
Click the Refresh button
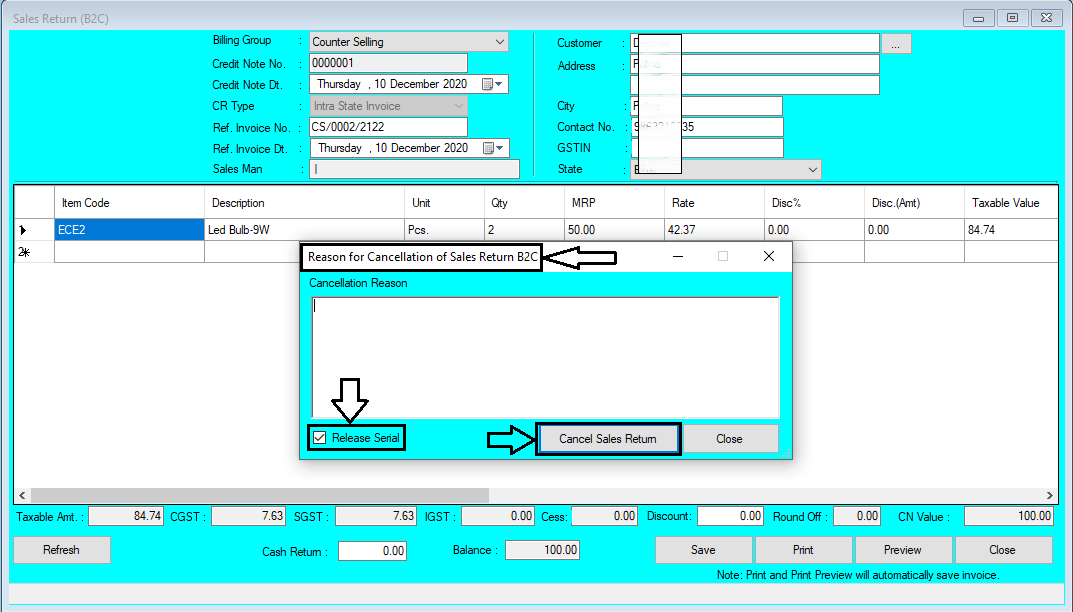tap(61, 549)
